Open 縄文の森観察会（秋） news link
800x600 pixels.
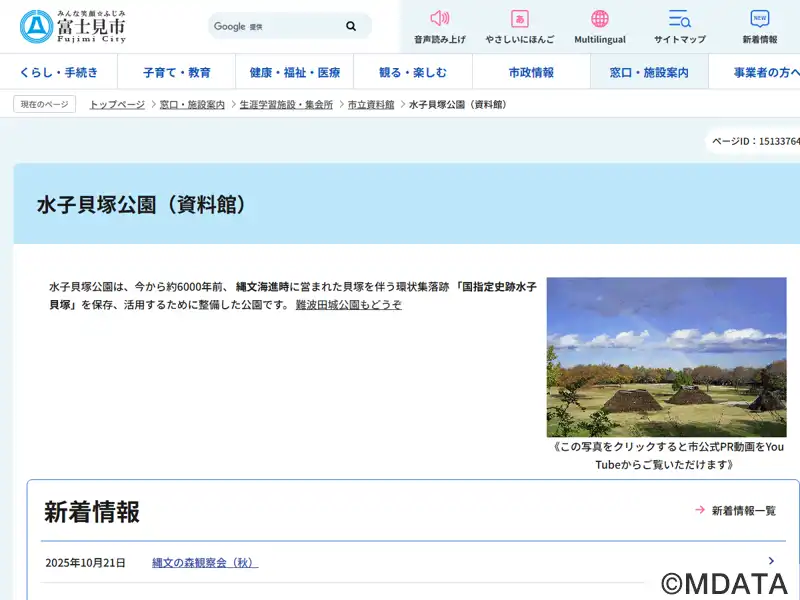click(205, 563)
